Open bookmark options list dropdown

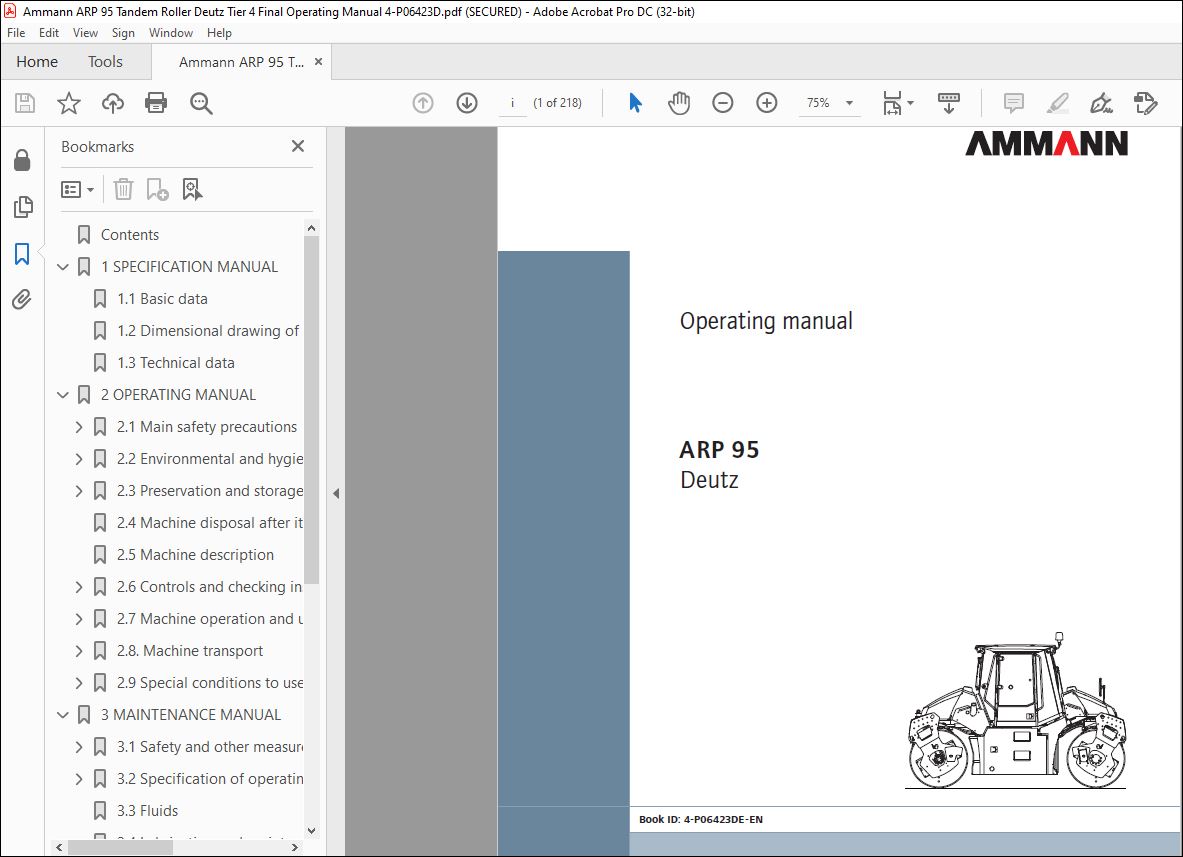(x=77, y=189)
